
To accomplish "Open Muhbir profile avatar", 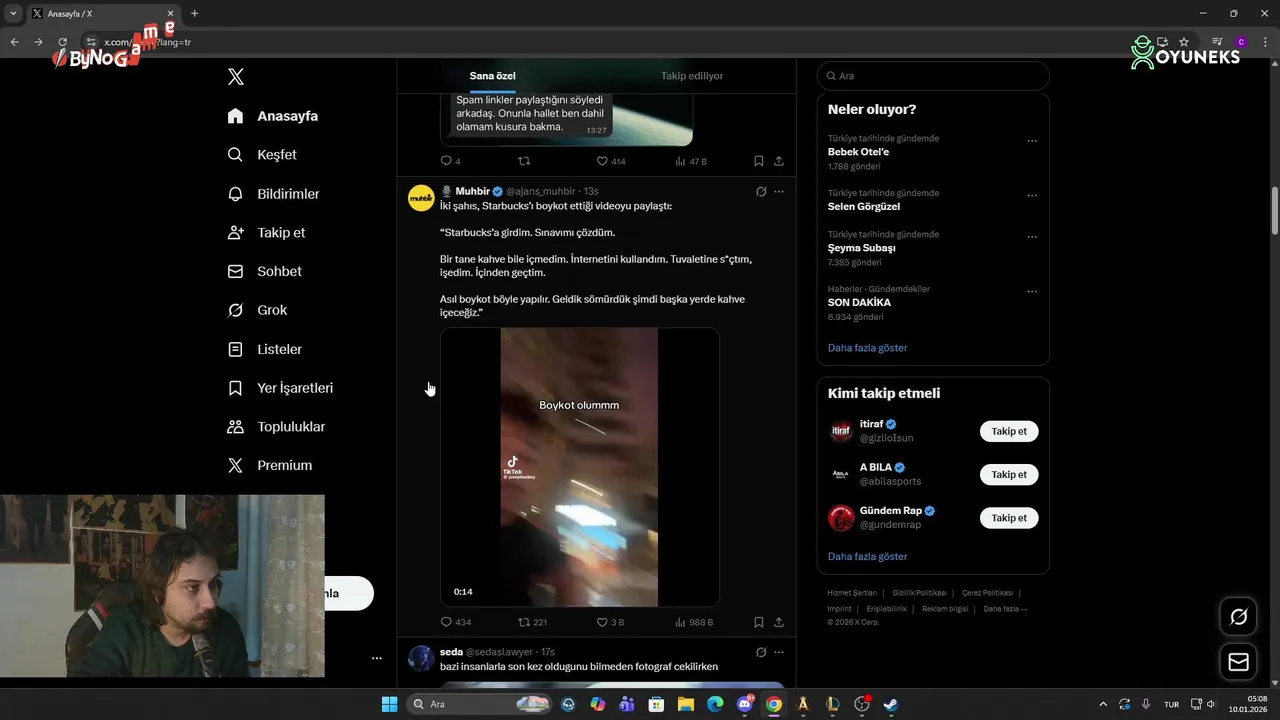I will (x=421, y=198).
